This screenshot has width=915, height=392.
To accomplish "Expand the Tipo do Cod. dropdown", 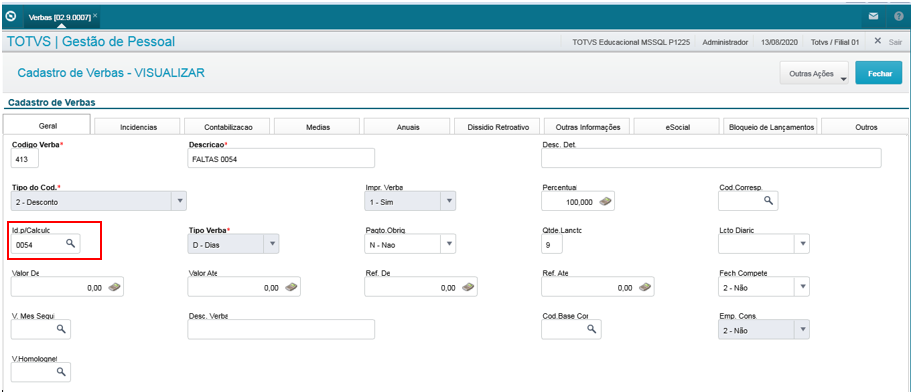I will point(180,201).
